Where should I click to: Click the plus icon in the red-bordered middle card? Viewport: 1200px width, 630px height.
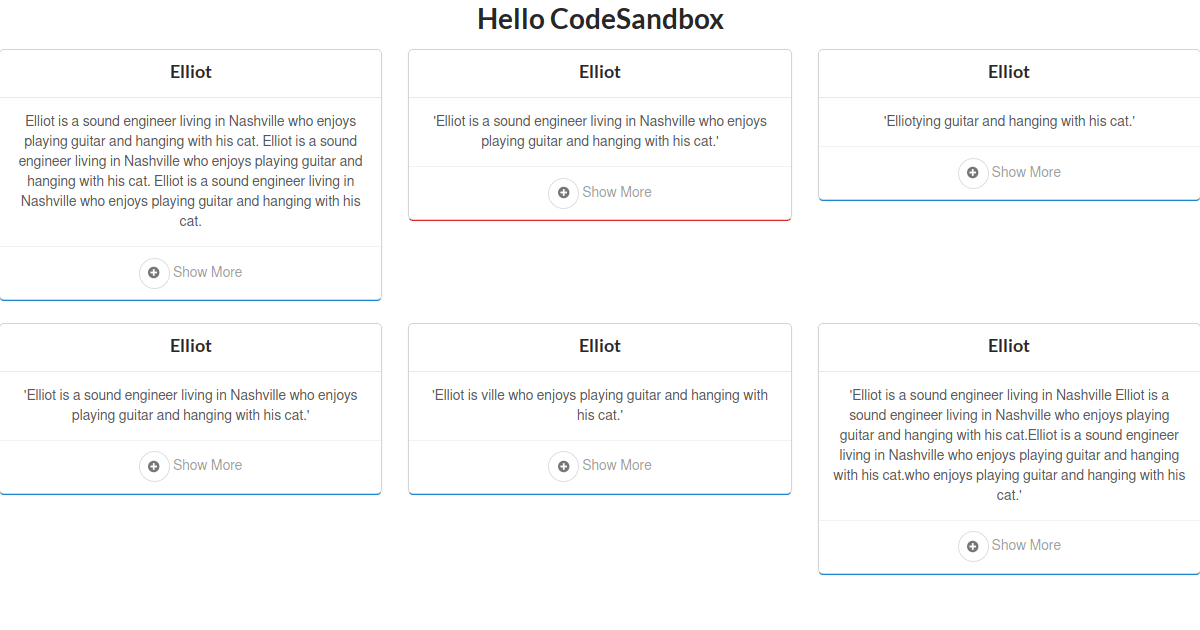point(563,193)
